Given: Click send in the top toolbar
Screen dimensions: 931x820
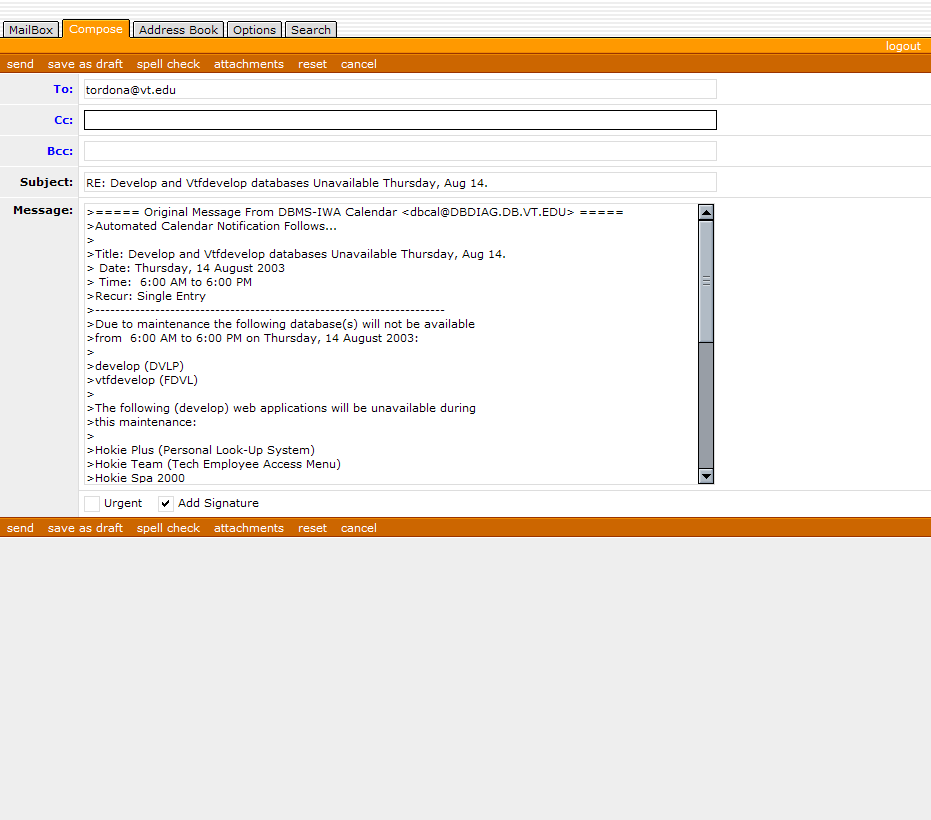Looking at the screenshot, I should click(20, 64).
